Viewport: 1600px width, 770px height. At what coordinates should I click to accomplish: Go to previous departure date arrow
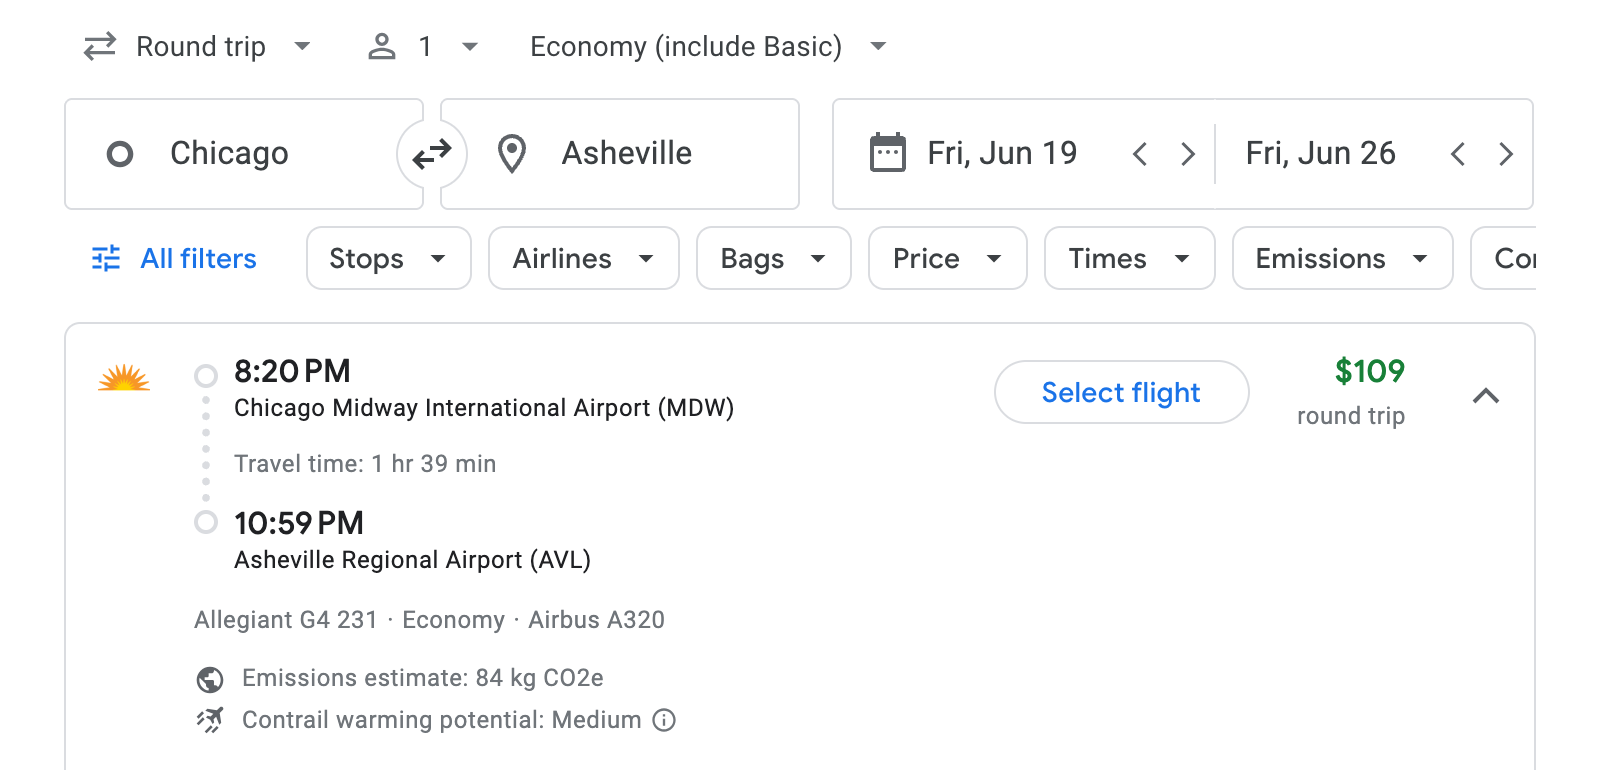(1139, 153)
